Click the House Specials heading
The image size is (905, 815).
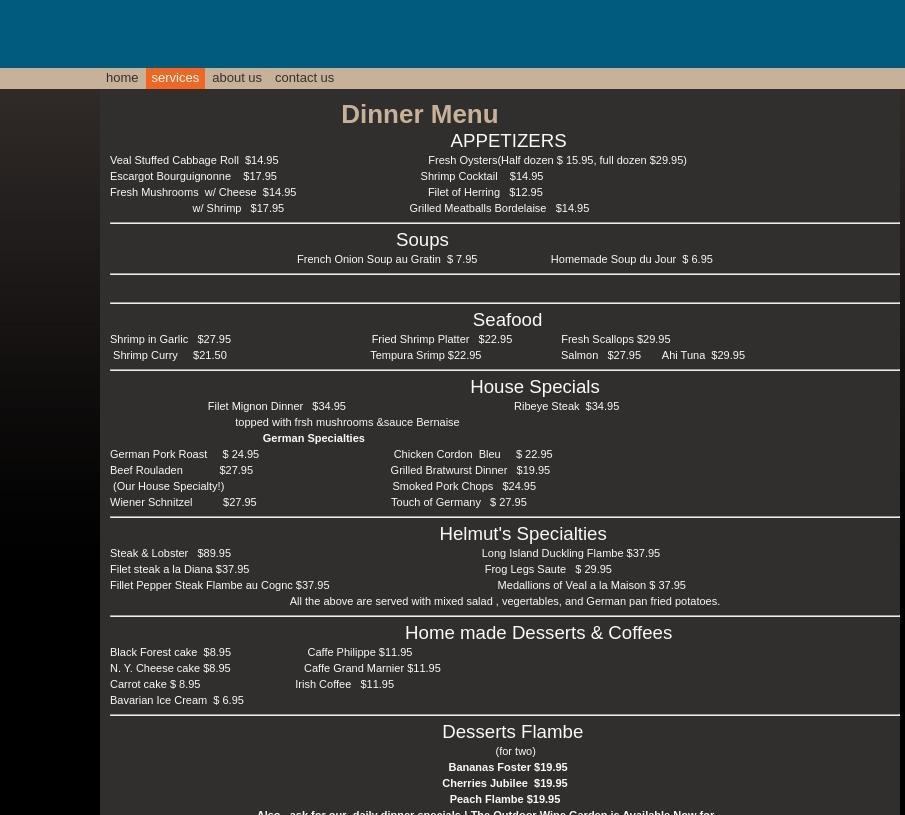534,387
